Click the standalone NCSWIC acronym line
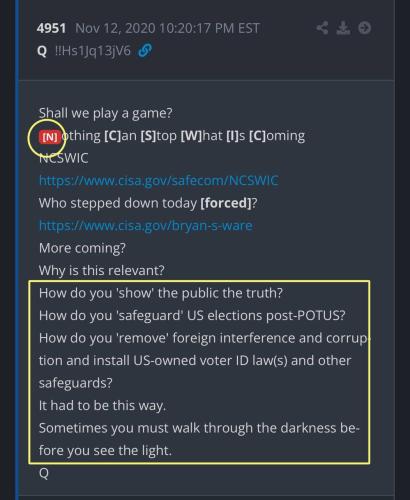Screen dimensions: 410x500 [x=64, y=158]
